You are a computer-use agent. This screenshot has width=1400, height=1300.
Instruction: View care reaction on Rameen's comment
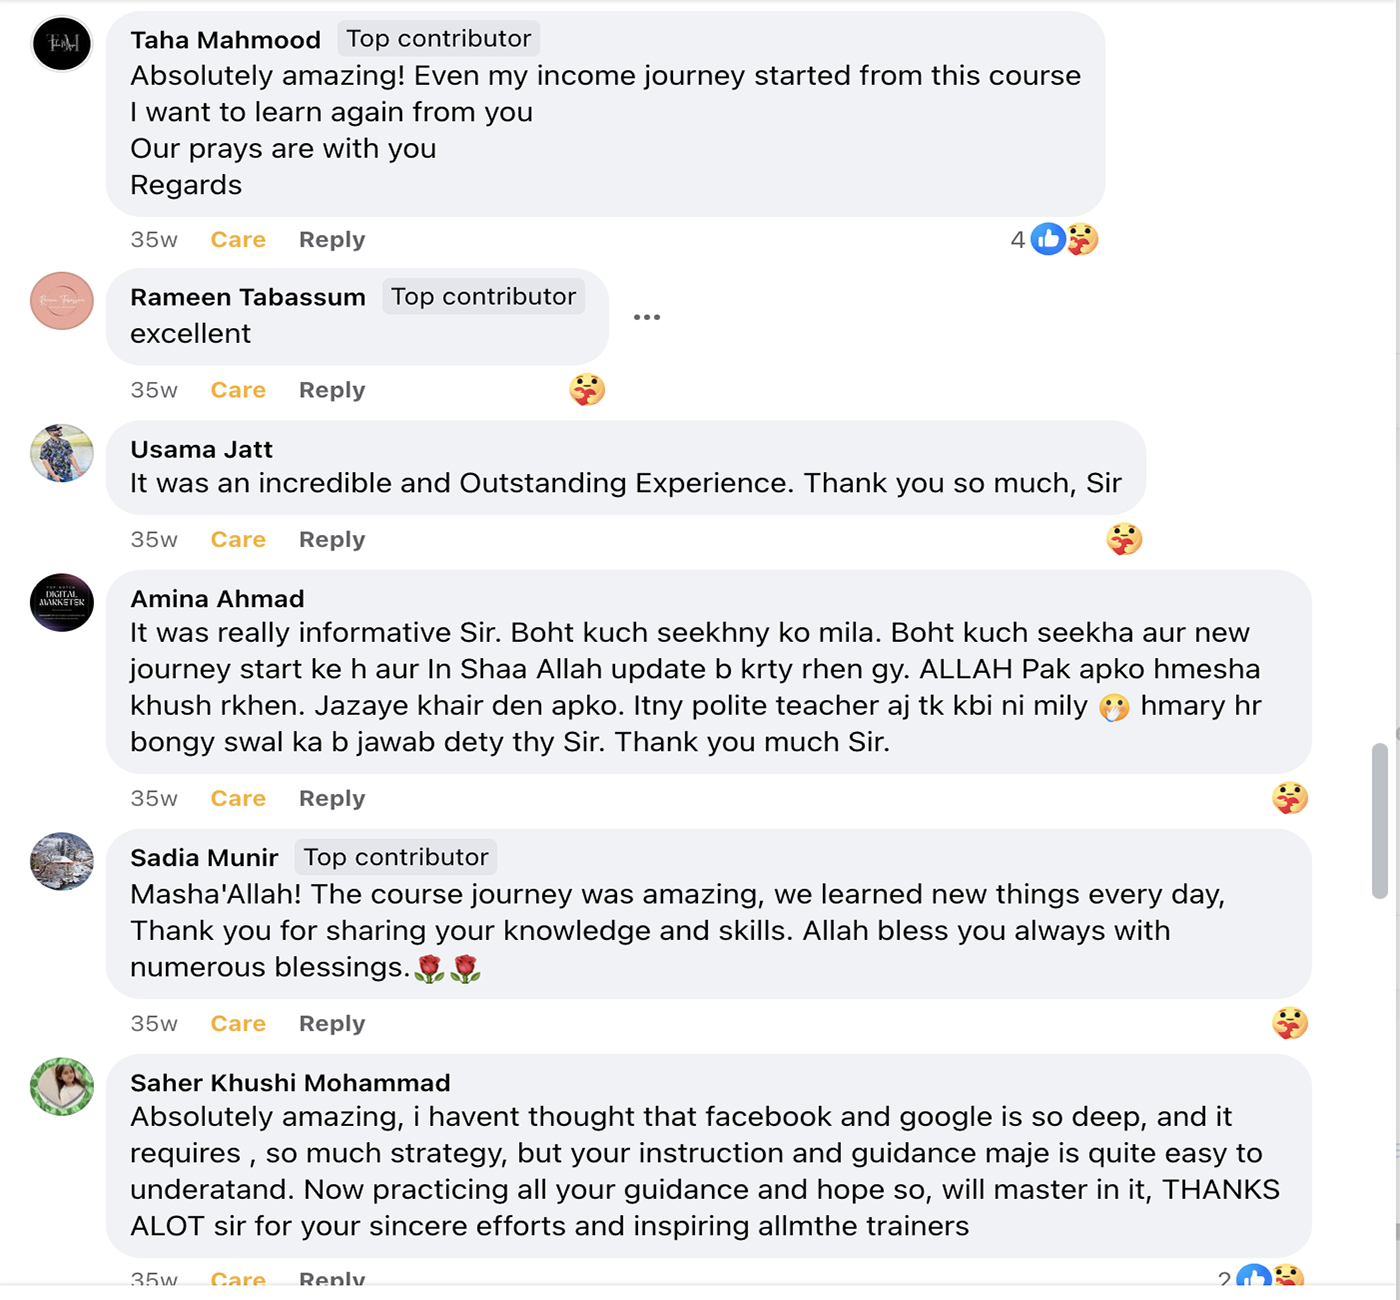click(587, 389)
